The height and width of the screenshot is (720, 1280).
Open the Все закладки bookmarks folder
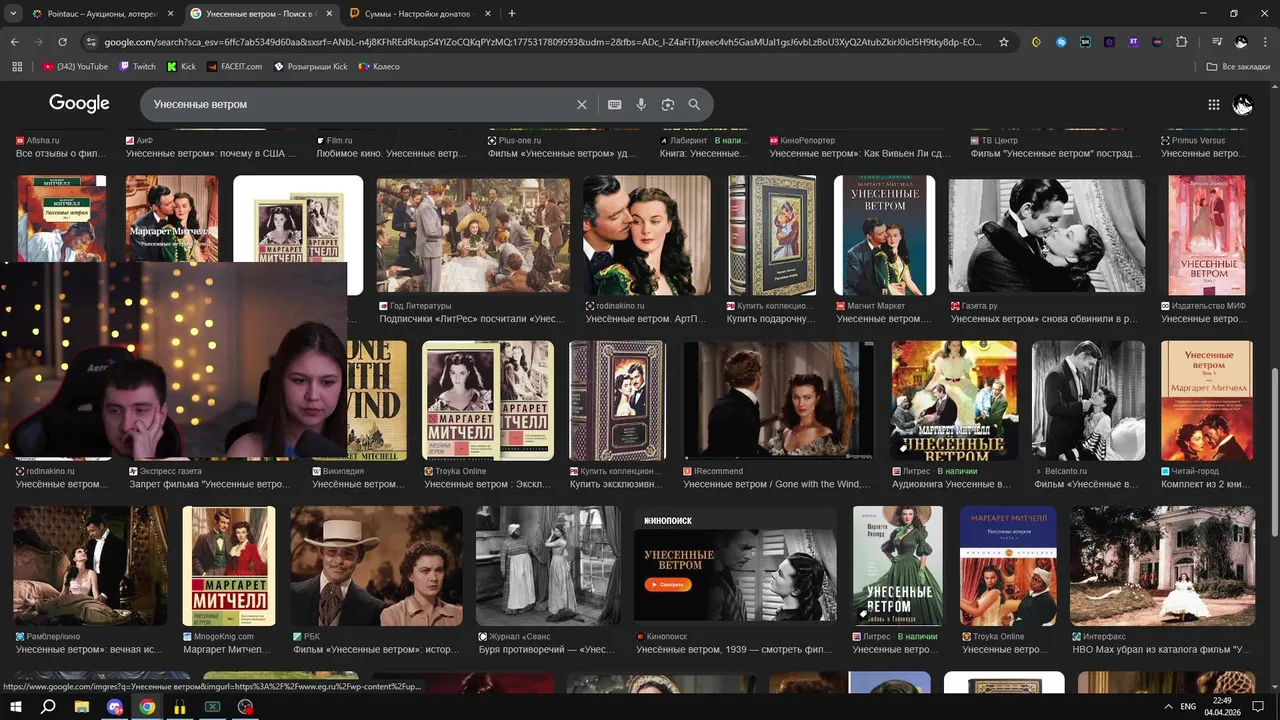point(1238,66)
